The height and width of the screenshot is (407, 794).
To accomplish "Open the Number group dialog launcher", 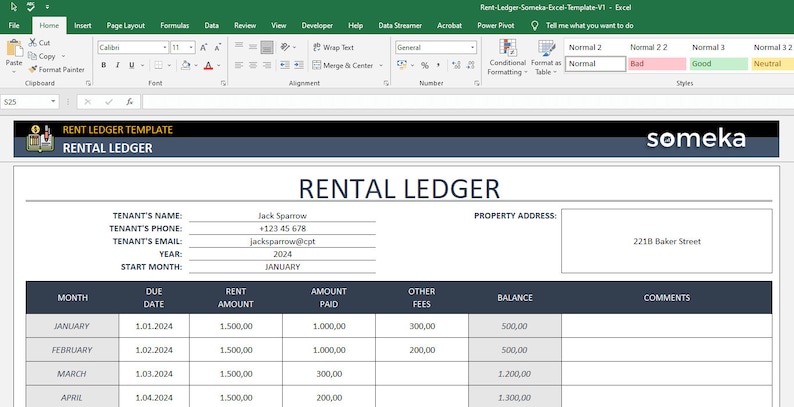I will (477, 83).
